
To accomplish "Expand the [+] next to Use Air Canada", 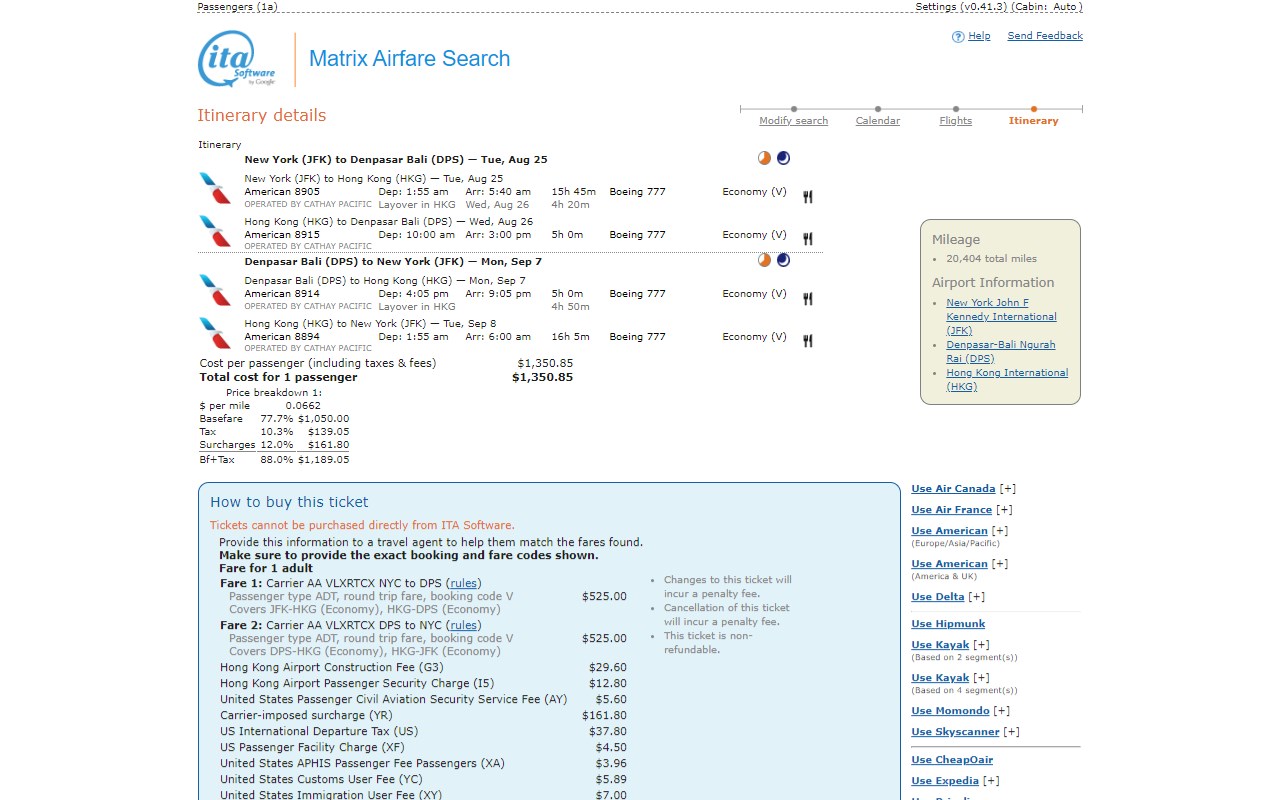I will [1008, 489].
